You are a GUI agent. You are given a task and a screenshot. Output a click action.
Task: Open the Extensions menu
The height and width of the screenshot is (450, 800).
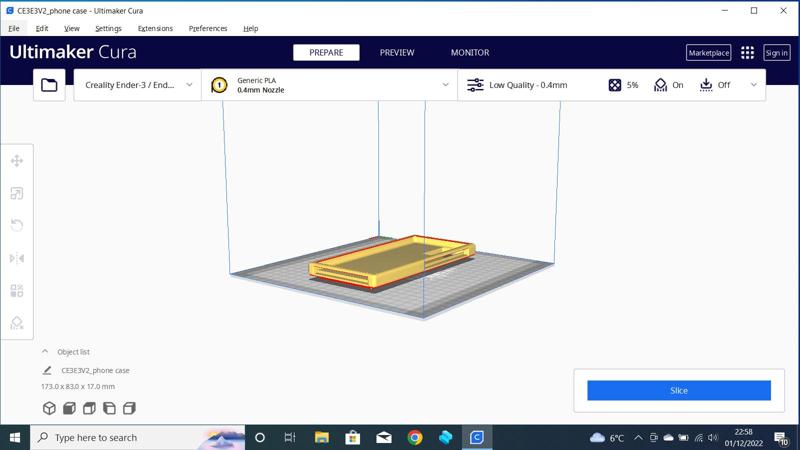click(155, 29)
